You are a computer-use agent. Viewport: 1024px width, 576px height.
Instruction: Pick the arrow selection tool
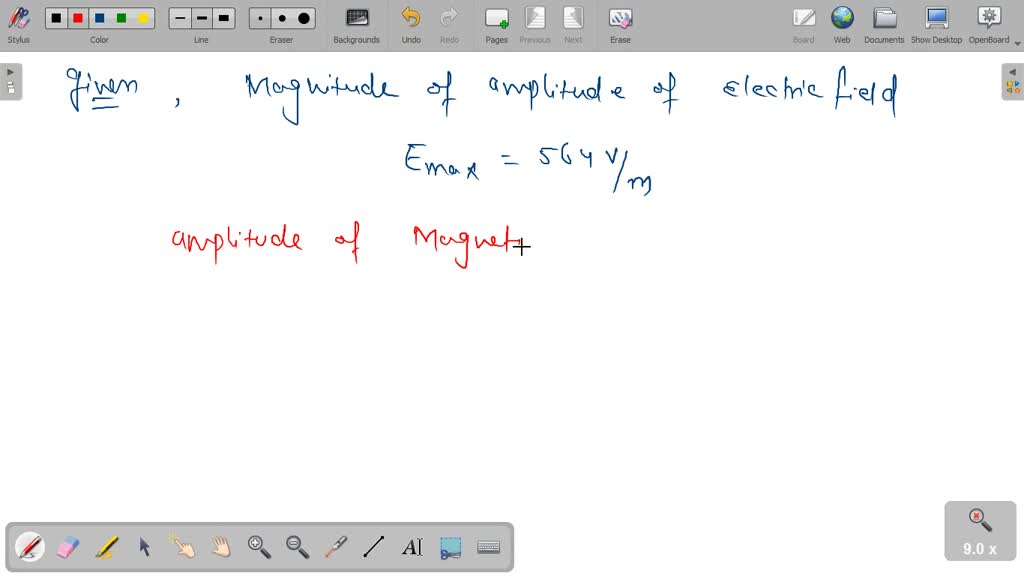pos(144,547)
